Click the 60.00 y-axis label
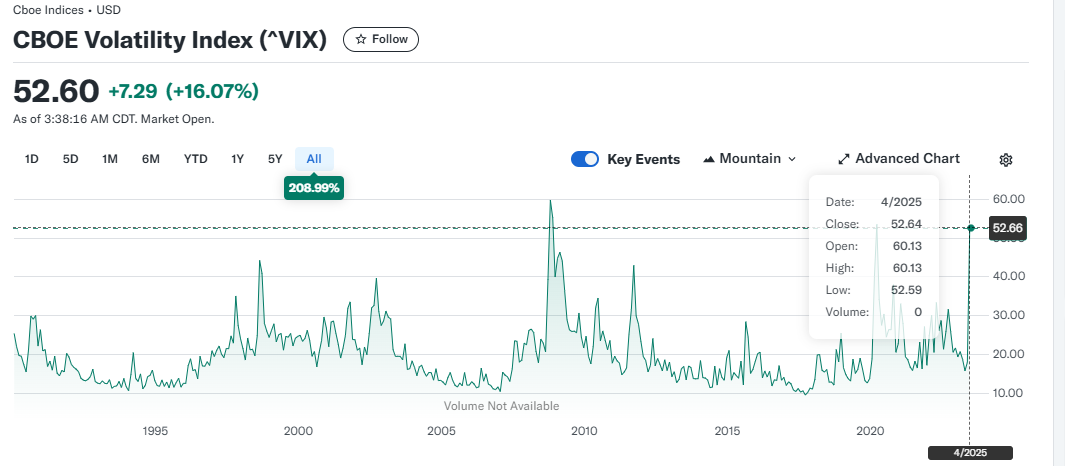 click(1007, 199)
